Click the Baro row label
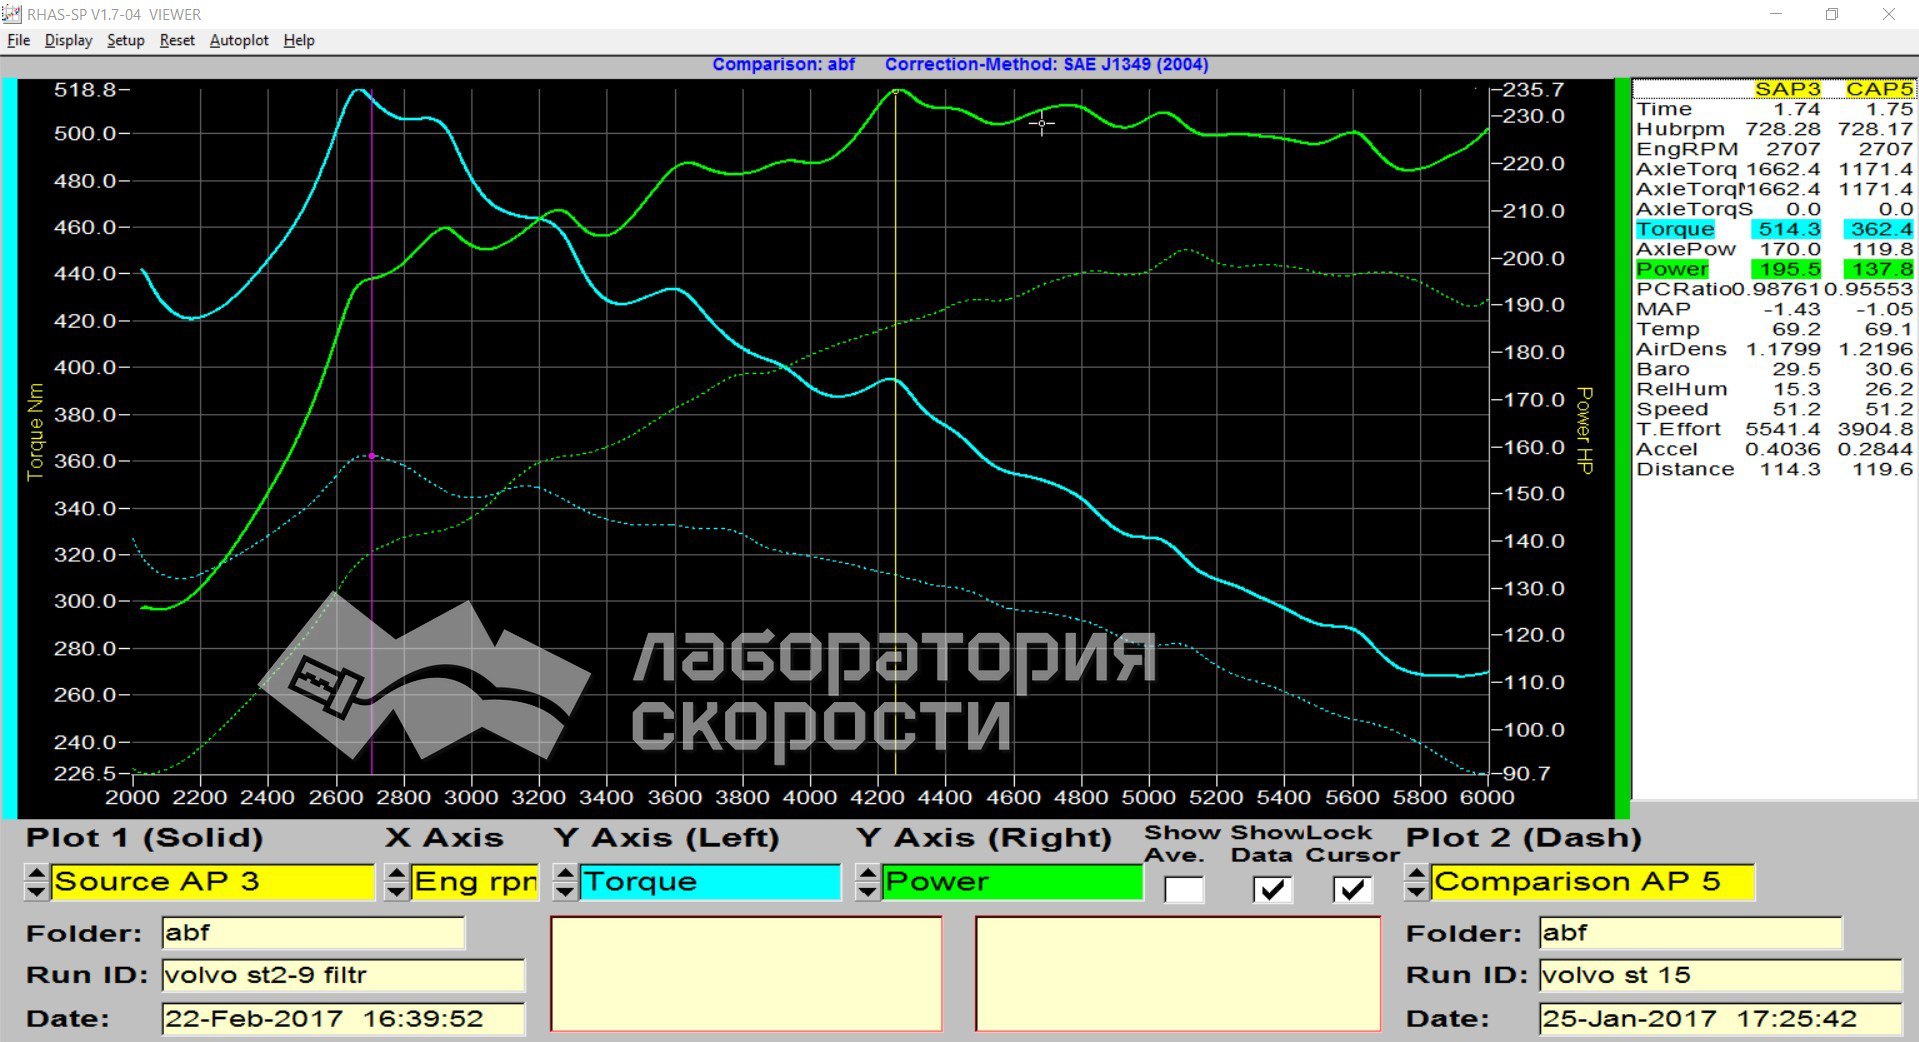 pos(1662,369)
